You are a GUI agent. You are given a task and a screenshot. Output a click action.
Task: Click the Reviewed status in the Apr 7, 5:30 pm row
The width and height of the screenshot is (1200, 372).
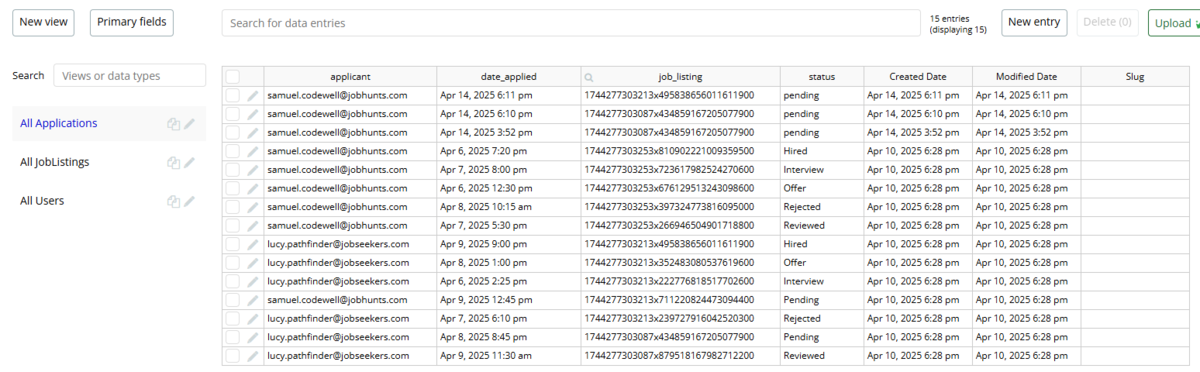coord(804,226)
